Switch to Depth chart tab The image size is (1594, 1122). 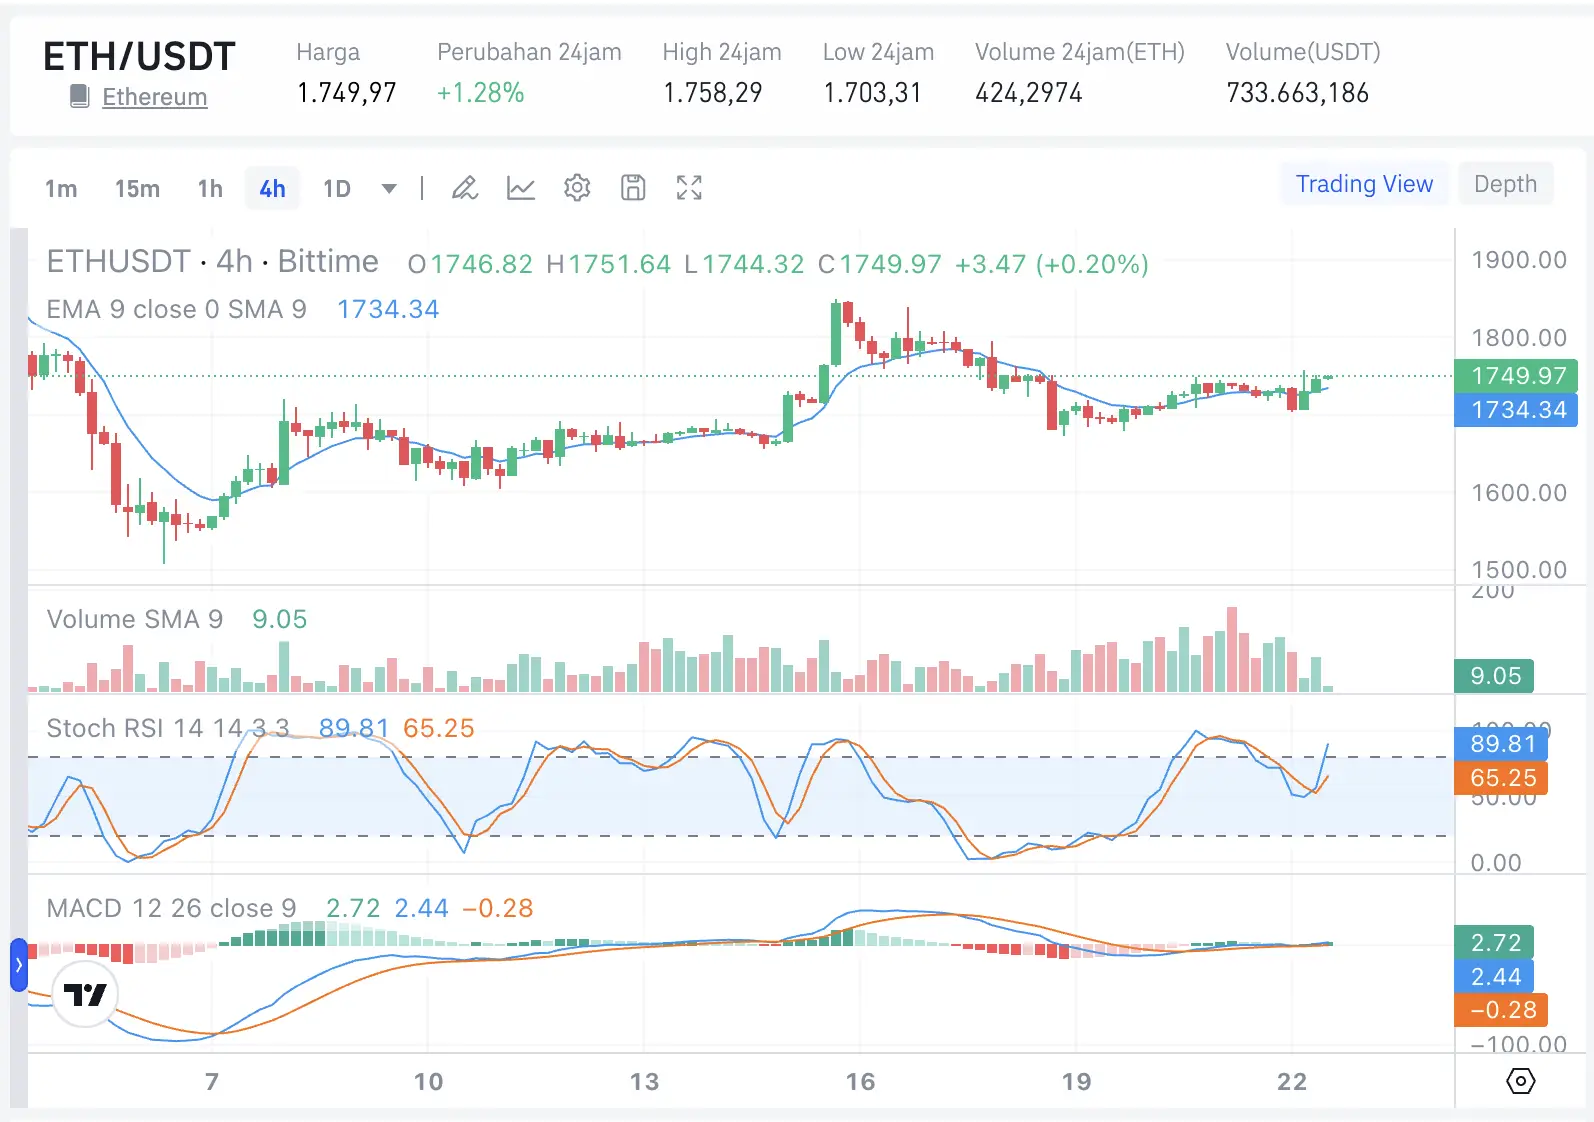click(1505, 184)
